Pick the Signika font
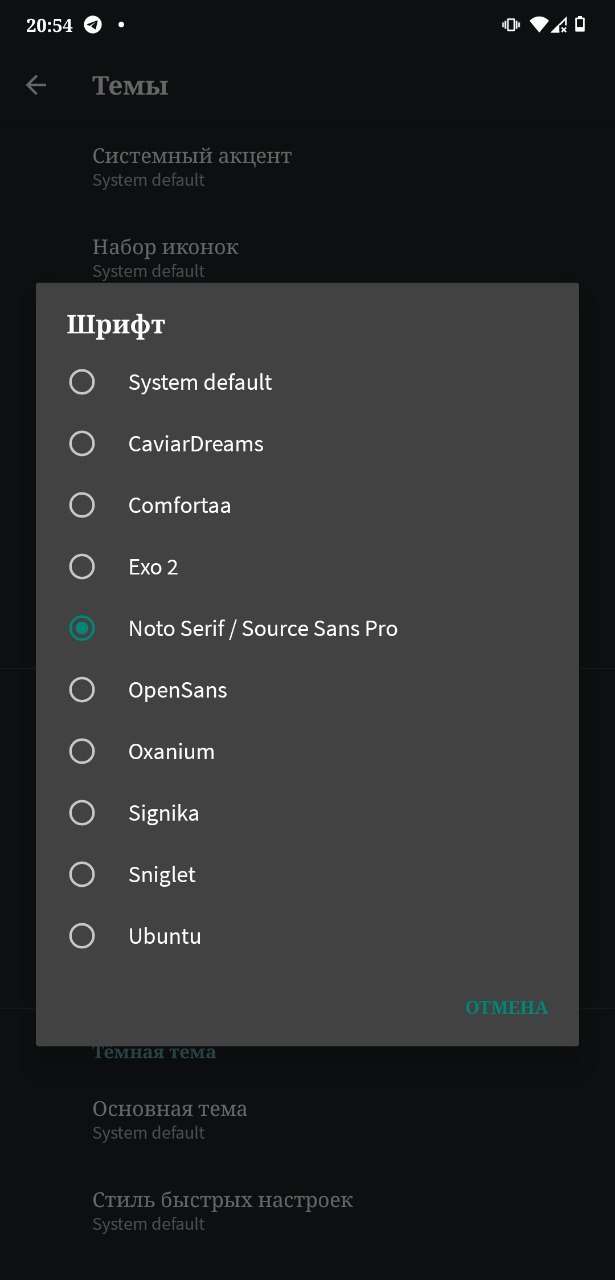615x1280 pixels. coord(307,813)
